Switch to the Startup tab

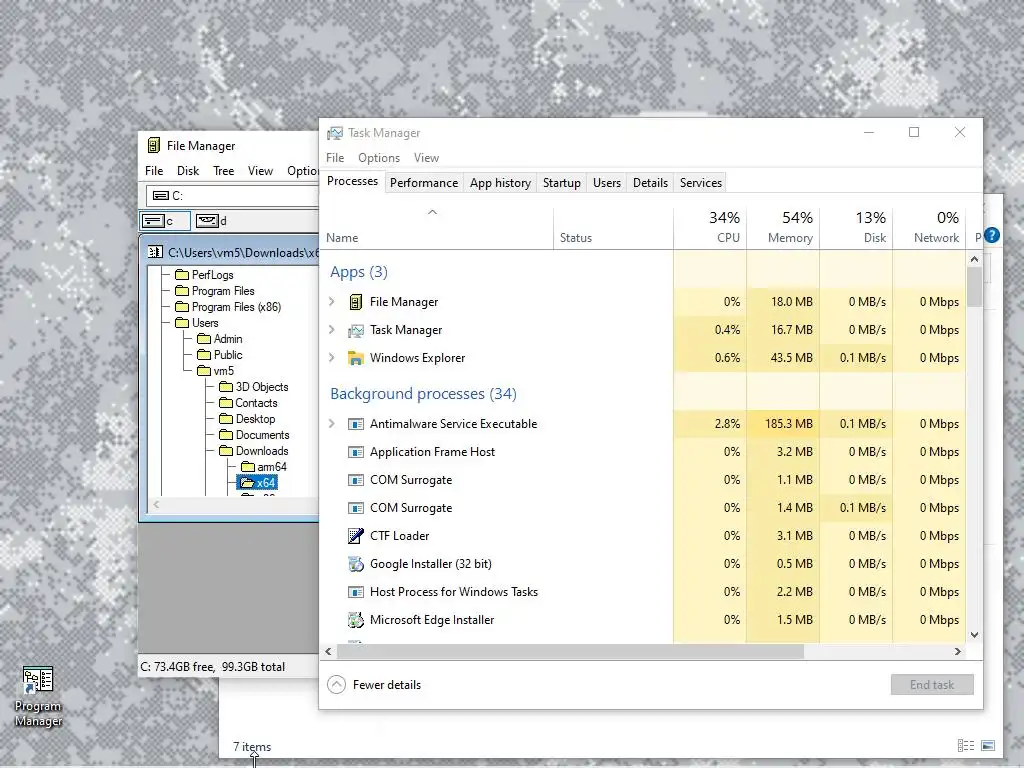tap(562, 183)
